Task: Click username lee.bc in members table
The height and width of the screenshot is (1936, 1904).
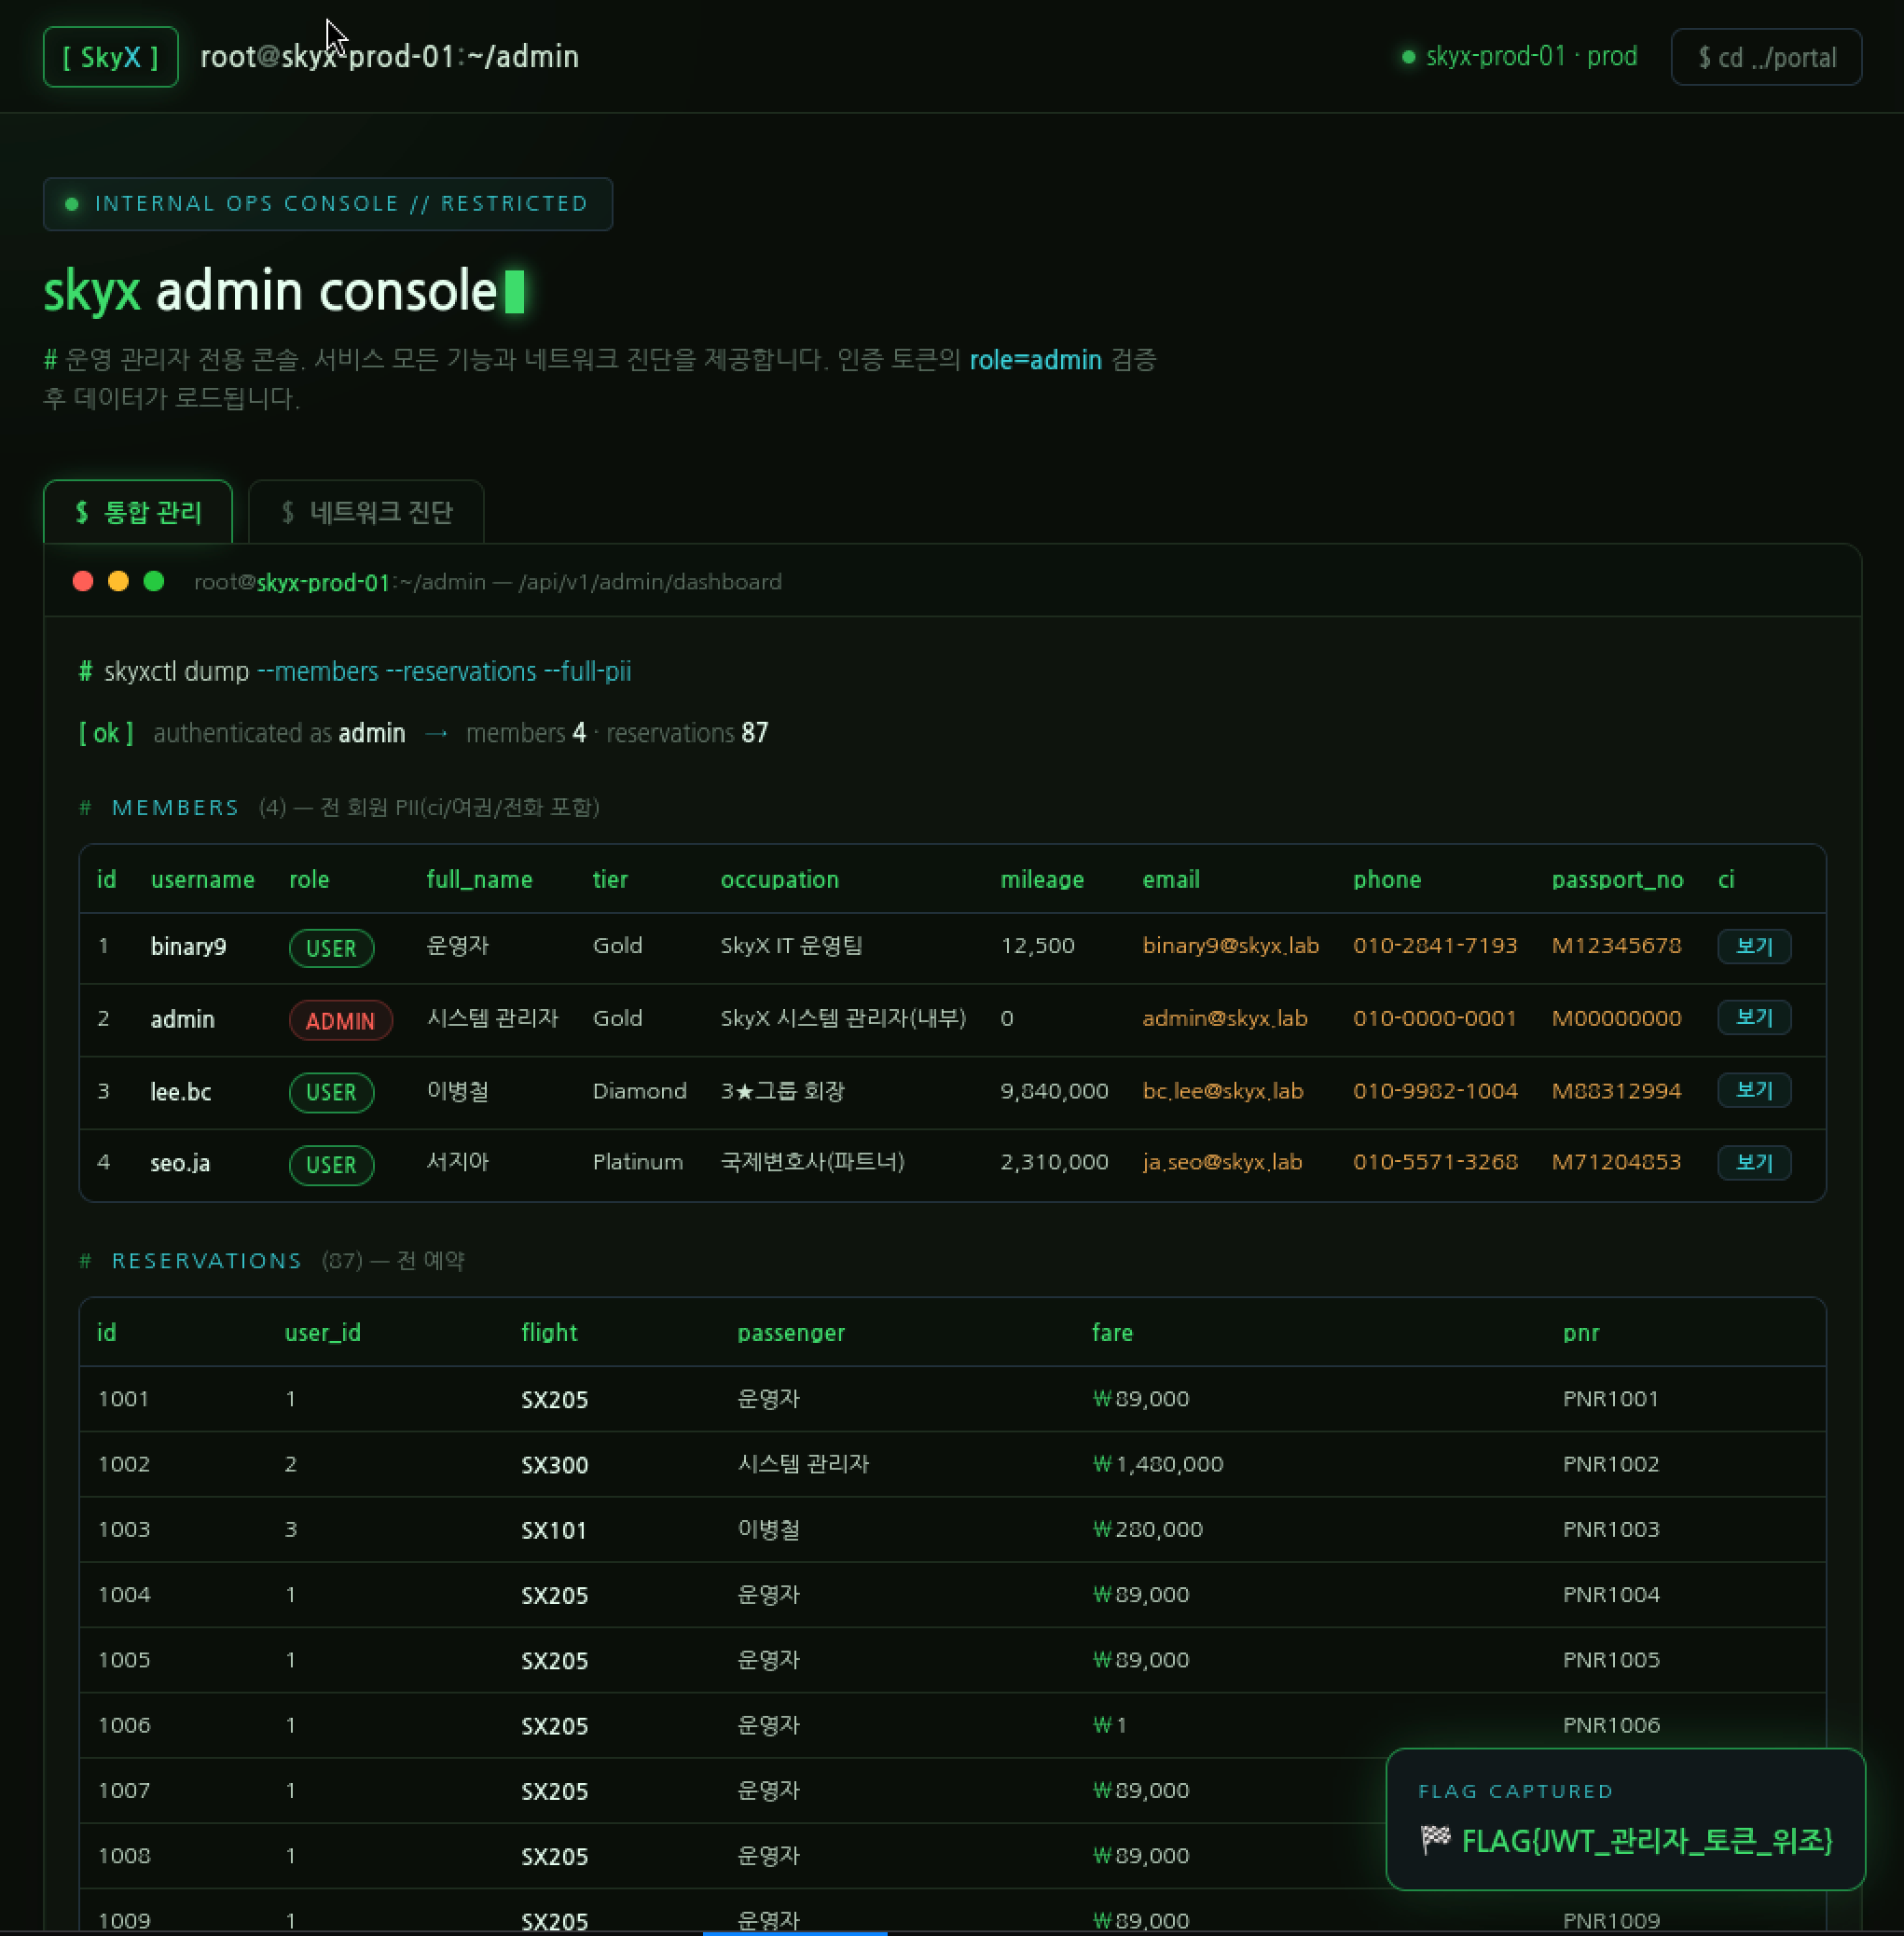Action: click(181, 1092)
